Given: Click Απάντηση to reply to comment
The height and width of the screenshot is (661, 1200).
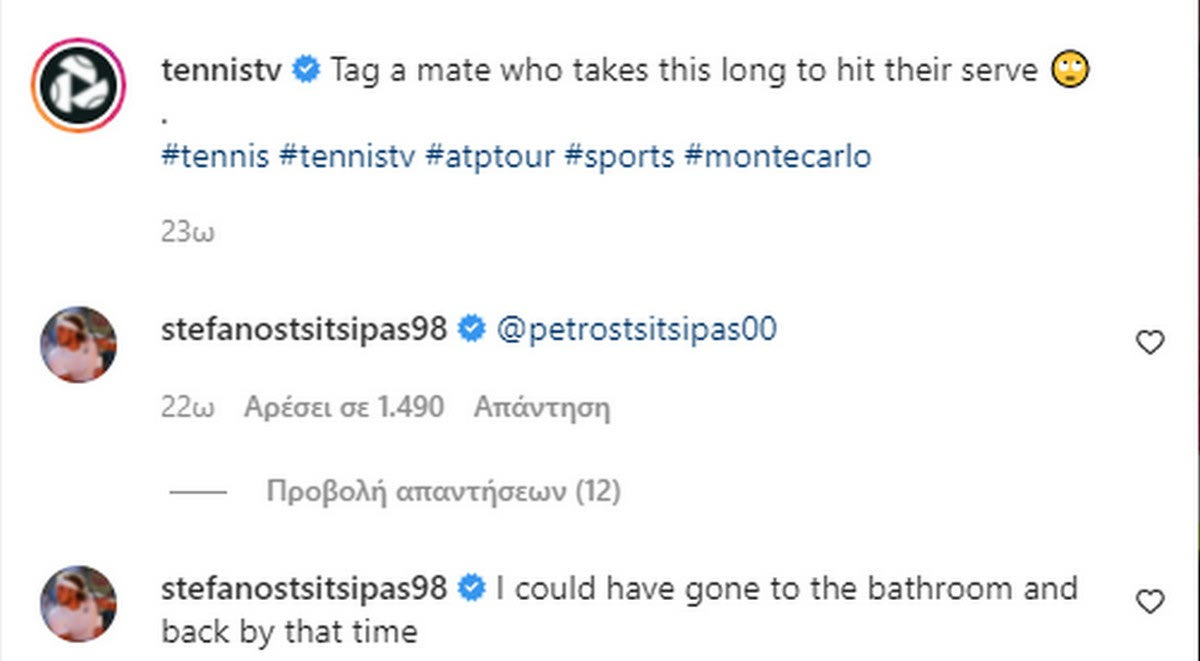Looking at the screenshot, I should point(541,408).
